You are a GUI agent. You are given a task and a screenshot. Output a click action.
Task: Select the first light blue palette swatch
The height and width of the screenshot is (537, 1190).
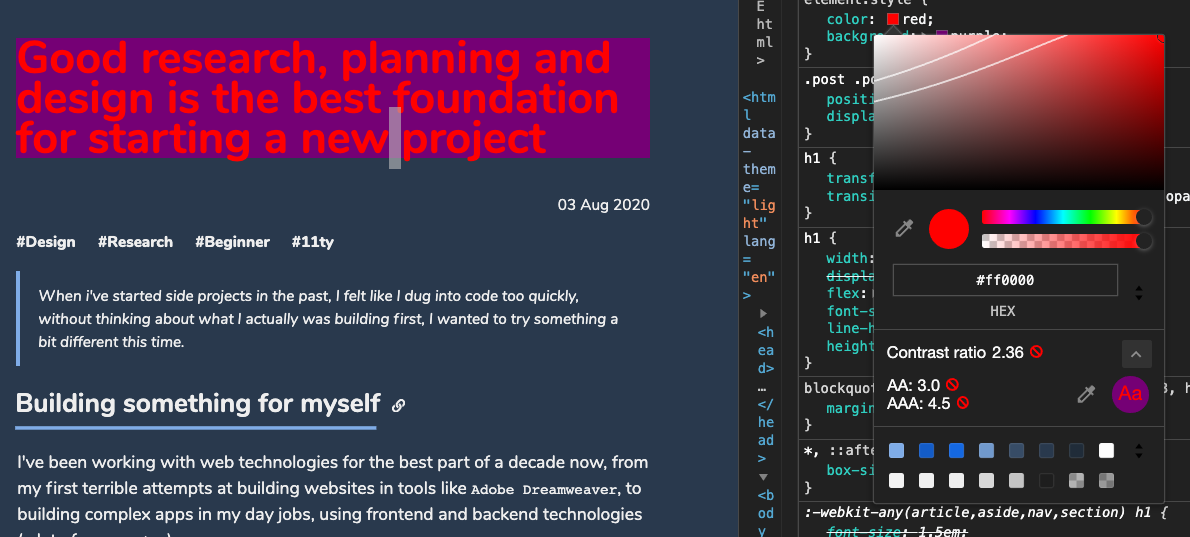coord(896,451)
